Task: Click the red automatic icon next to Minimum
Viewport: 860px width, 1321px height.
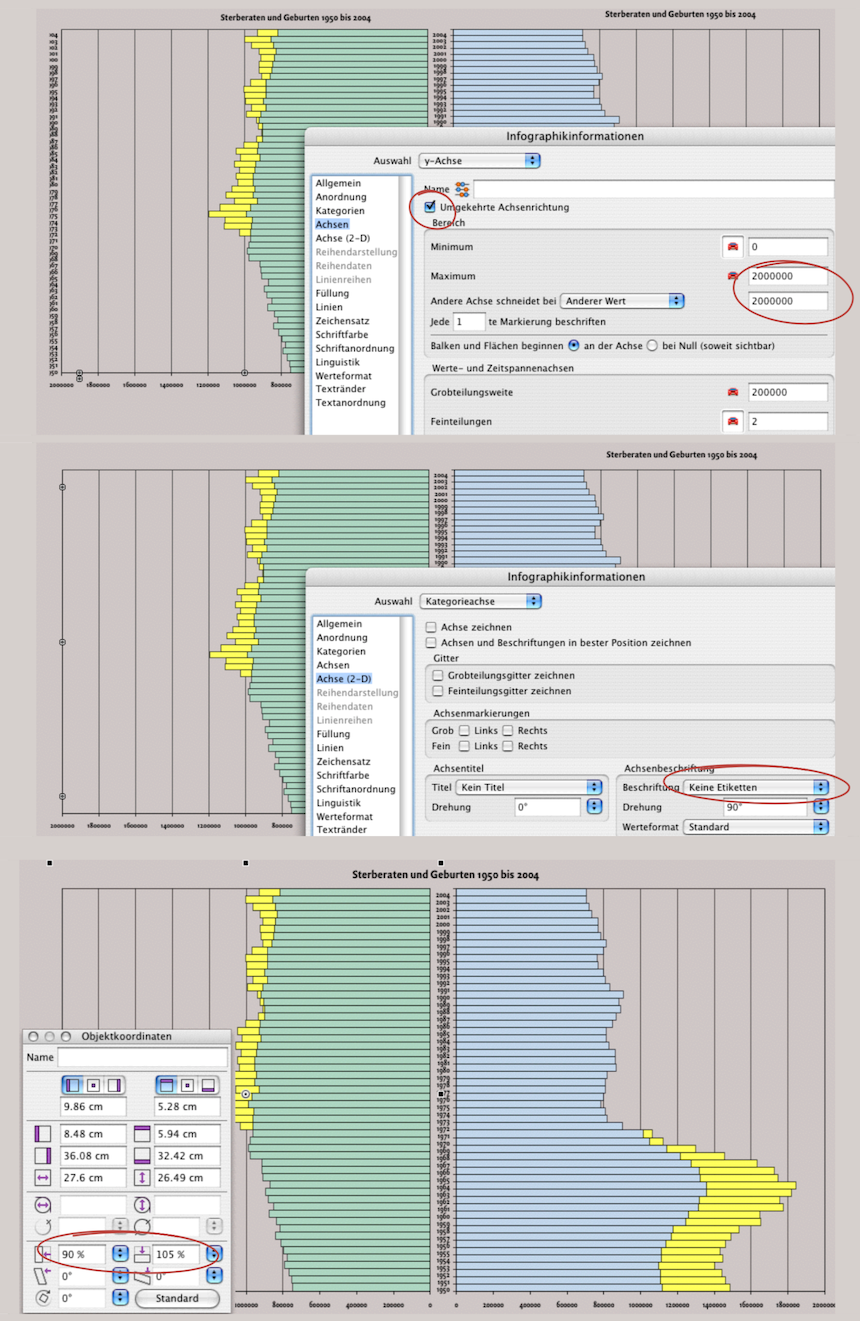Action: pyautogui.click(x=732, y=247)
